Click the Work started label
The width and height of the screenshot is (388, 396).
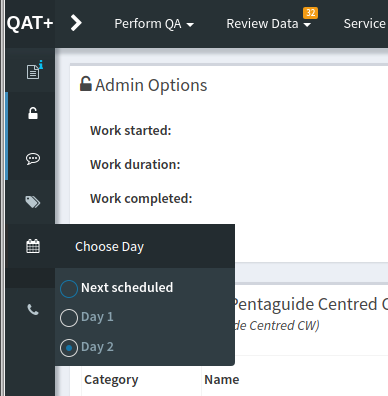pos(131,130)
